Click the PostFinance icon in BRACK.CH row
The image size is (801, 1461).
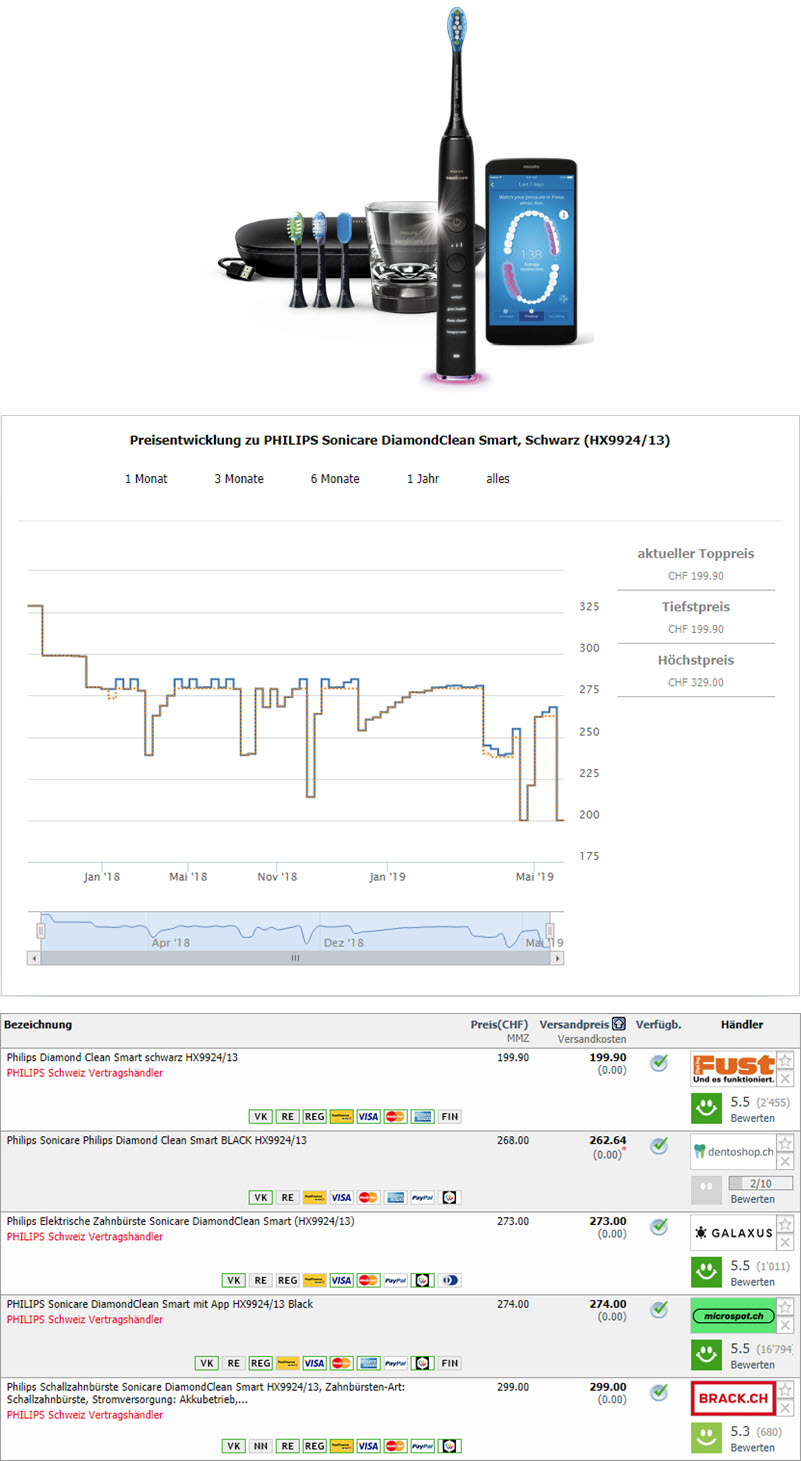coord(341,1446)
